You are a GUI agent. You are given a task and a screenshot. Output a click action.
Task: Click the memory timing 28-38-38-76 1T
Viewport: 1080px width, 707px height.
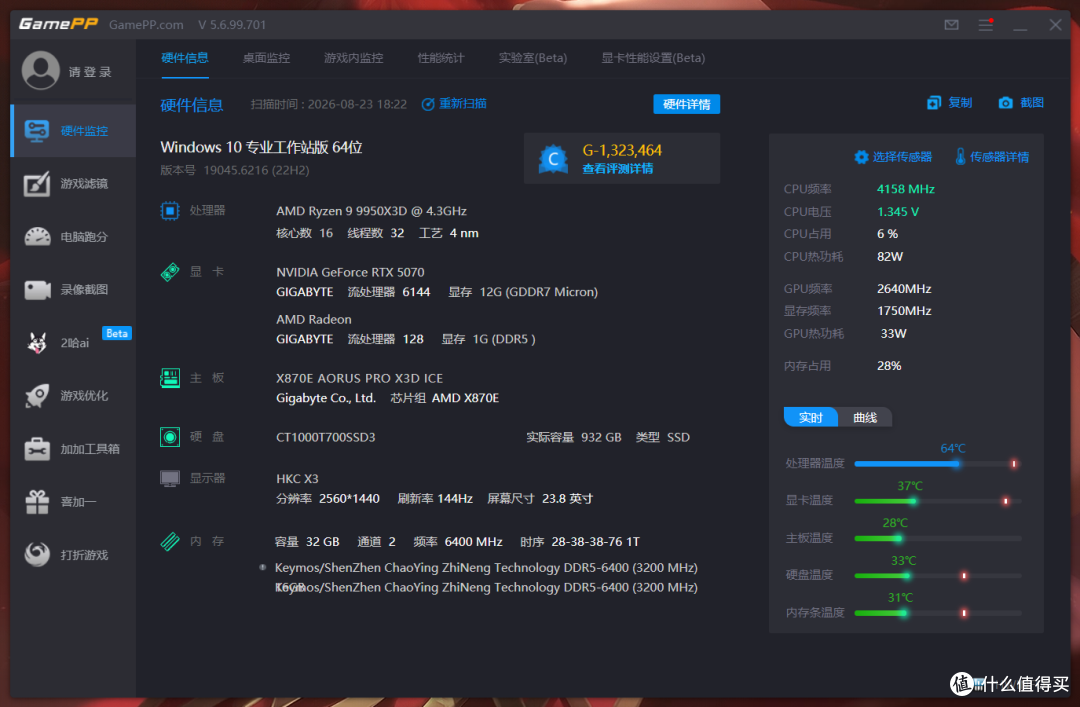pyautogui.click(x=595, y=542)
